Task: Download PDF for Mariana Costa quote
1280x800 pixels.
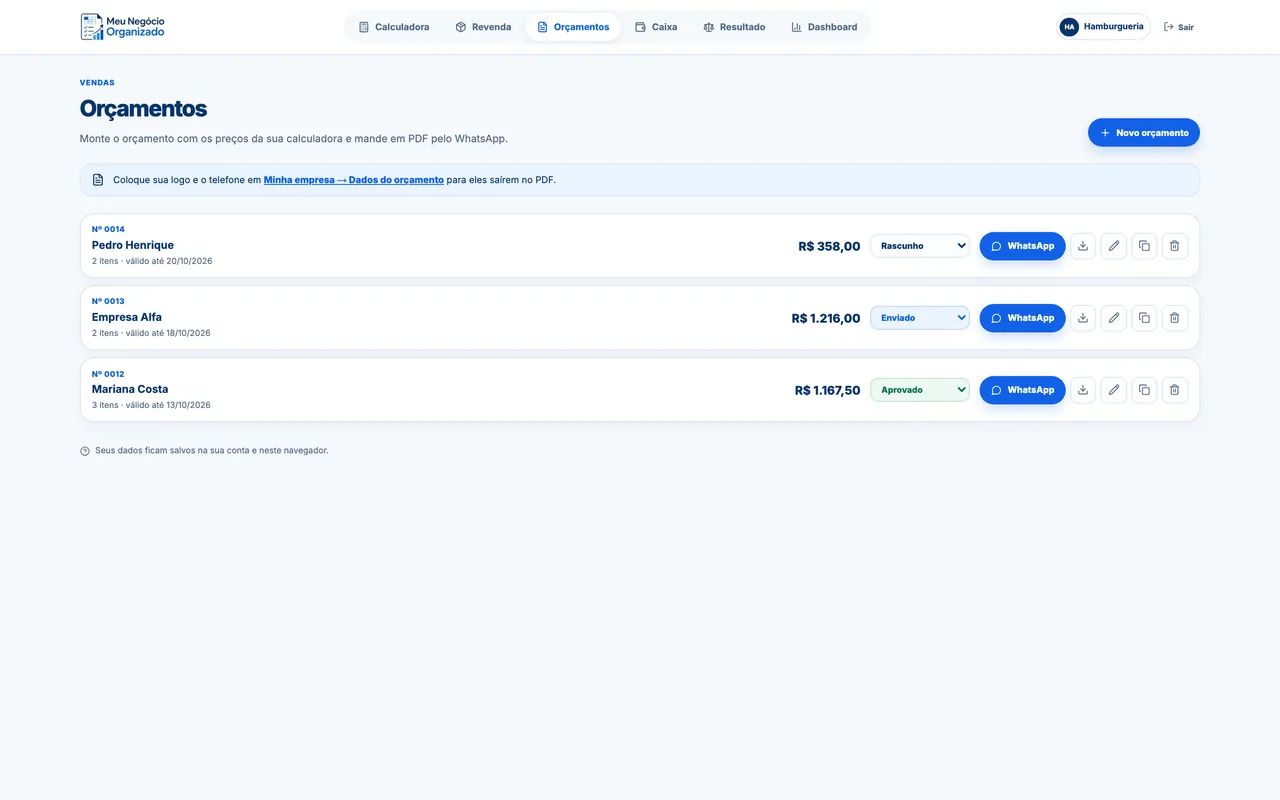Action: tap(1083, 390)
